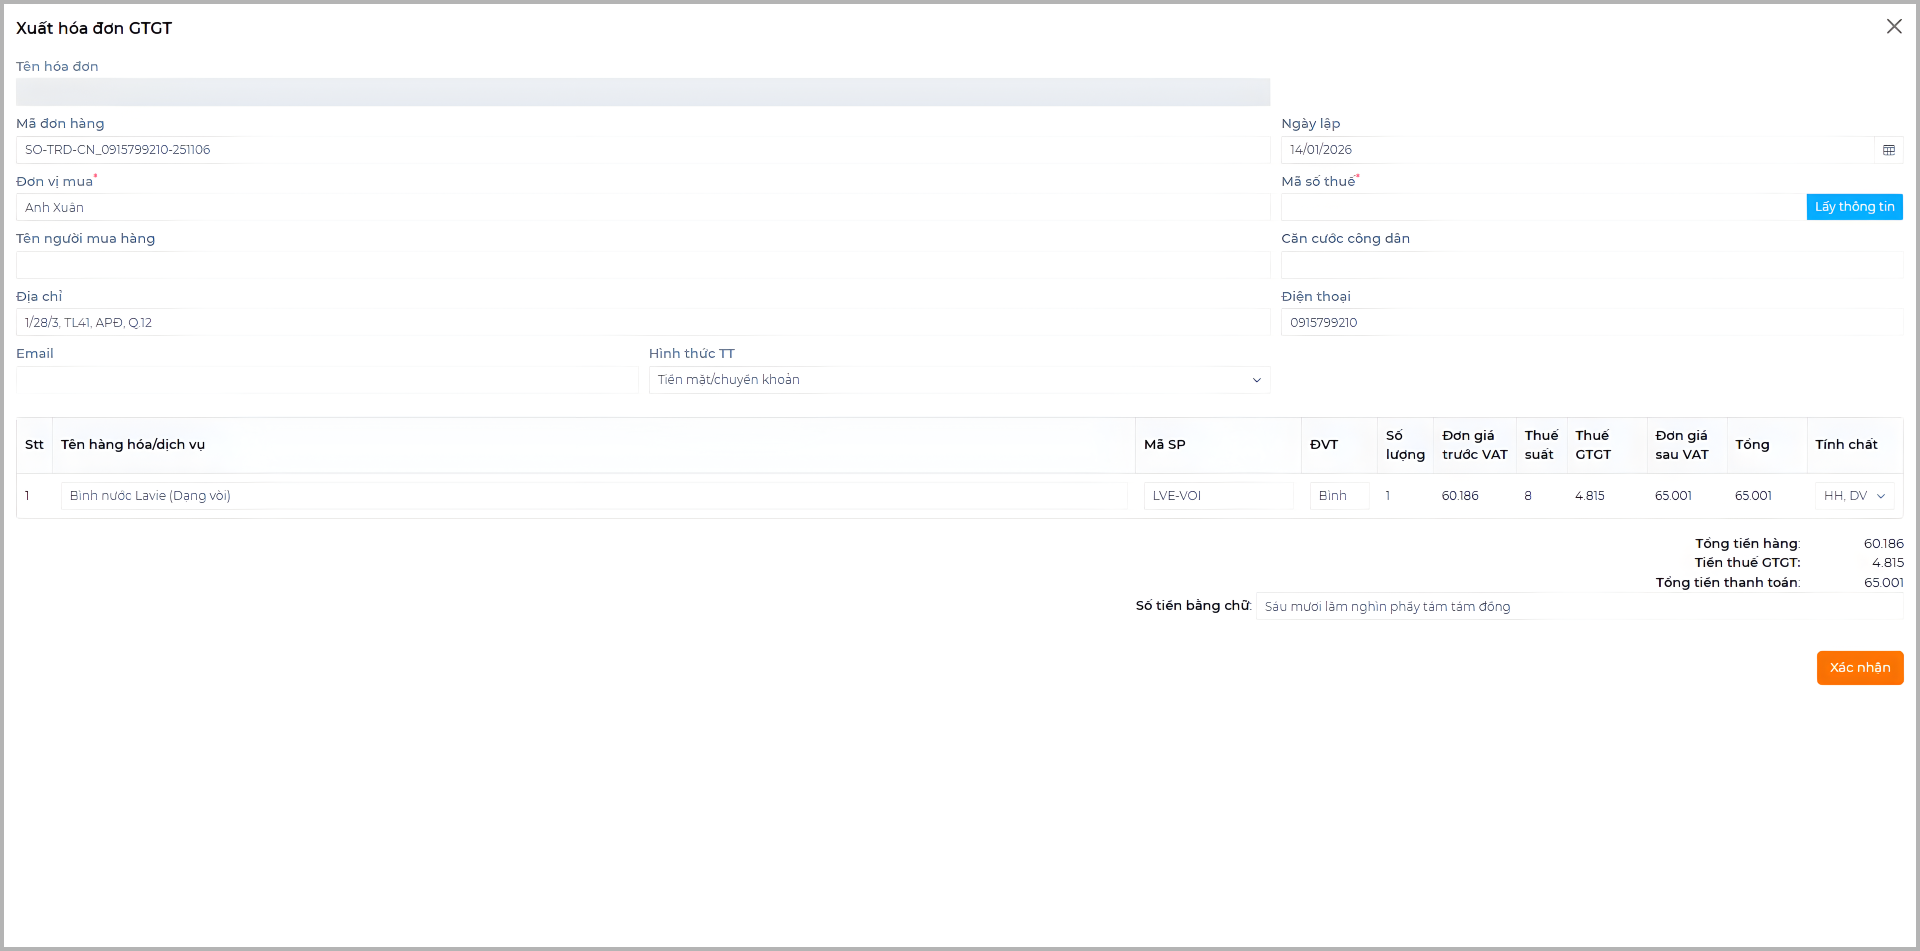Select the Mã số thuế input
This screenshot has width=1920, height=951.
pyautogui.click(x=1542, y=208)
